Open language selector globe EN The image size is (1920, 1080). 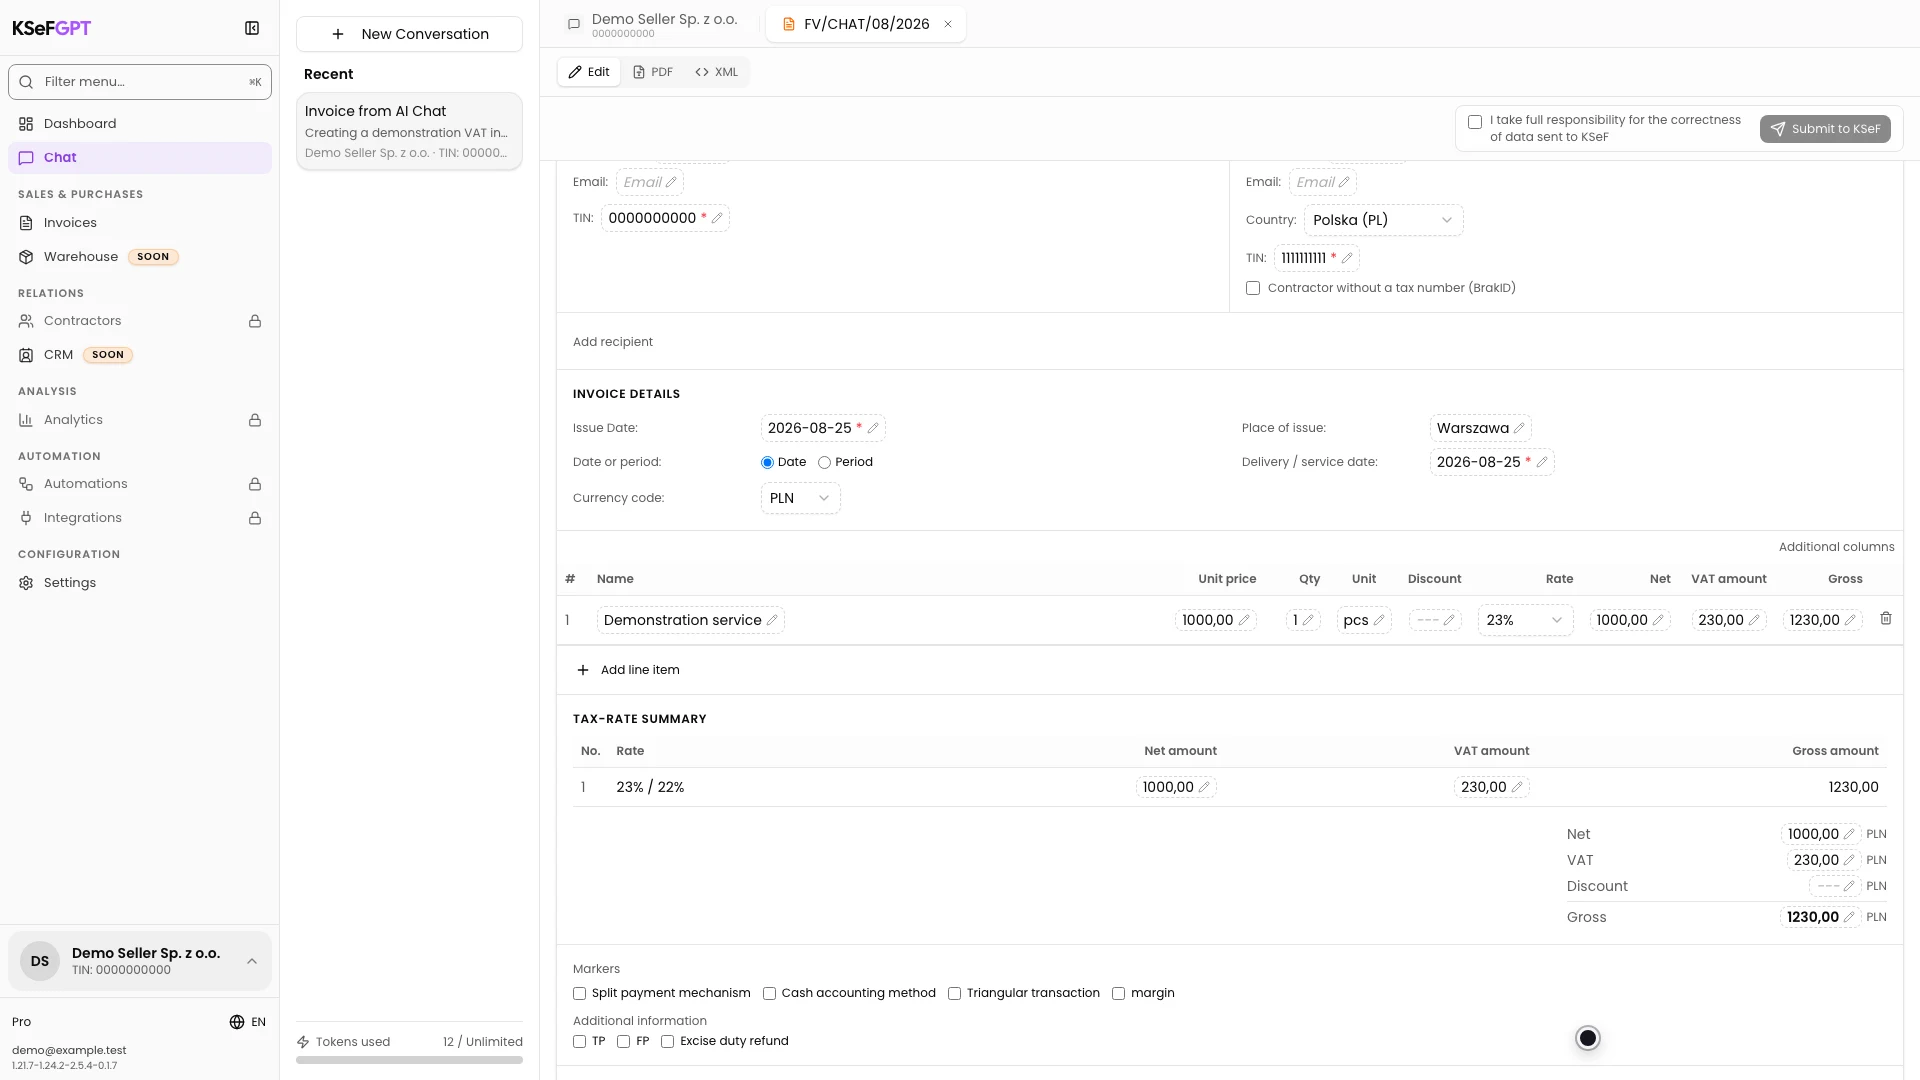point(247,1022)
